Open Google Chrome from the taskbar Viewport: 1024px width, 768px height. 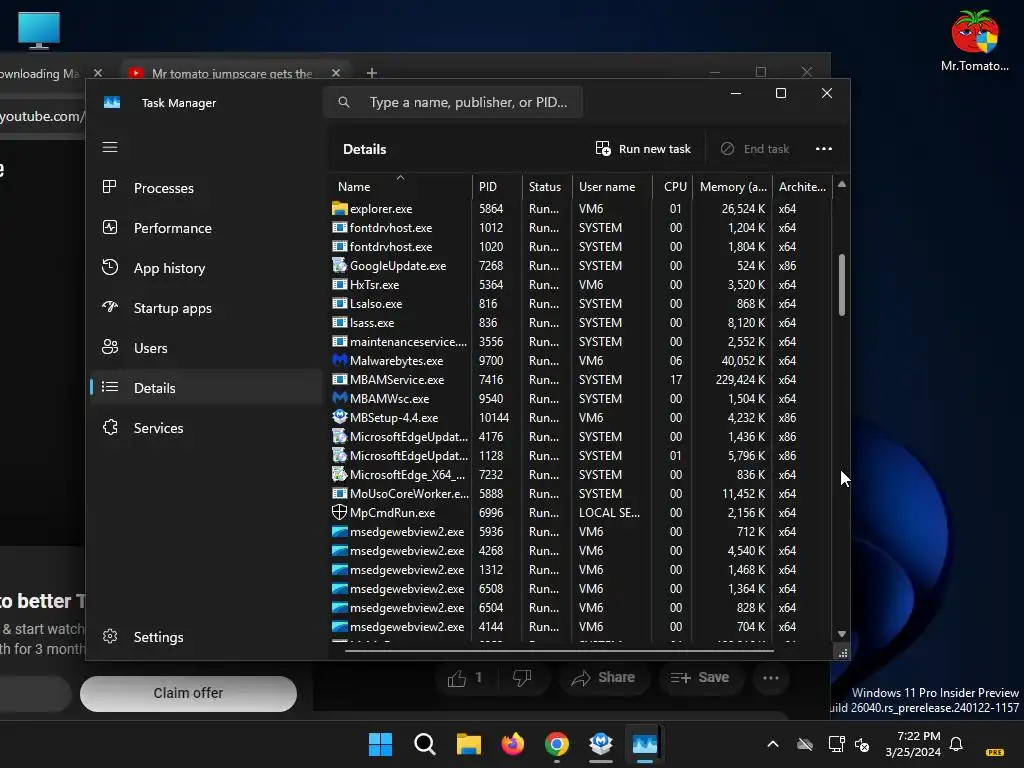[x=556, y=744]
